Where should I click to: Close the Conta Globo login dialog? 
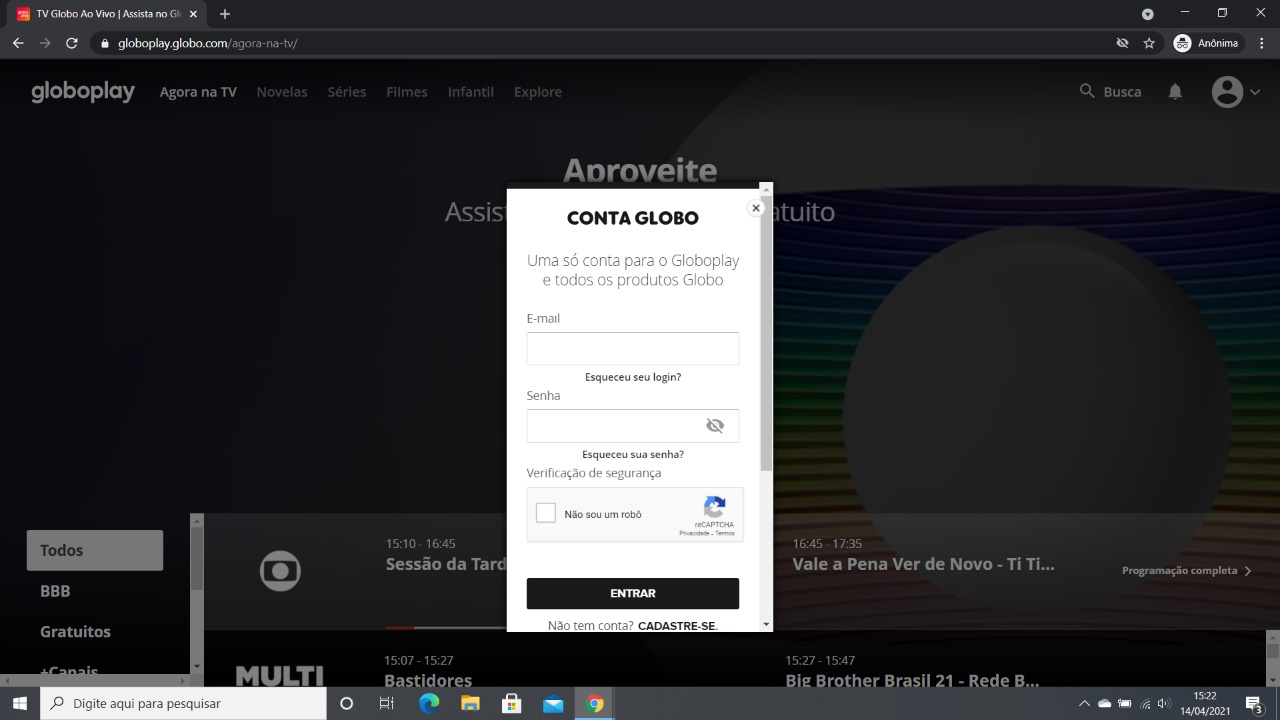point(756,208)
